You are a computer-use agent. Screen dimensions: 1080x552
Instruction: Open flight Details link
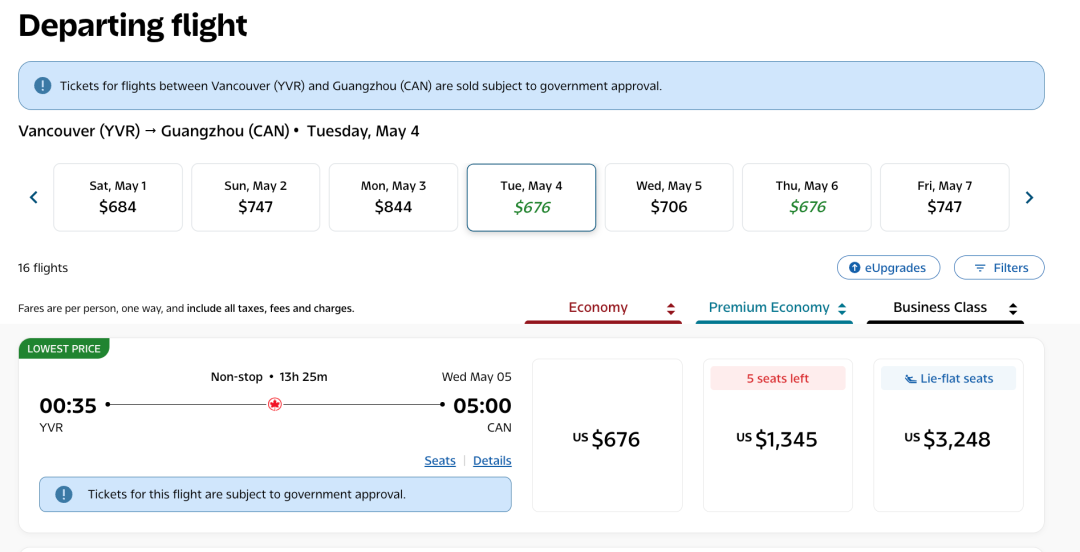492,460
